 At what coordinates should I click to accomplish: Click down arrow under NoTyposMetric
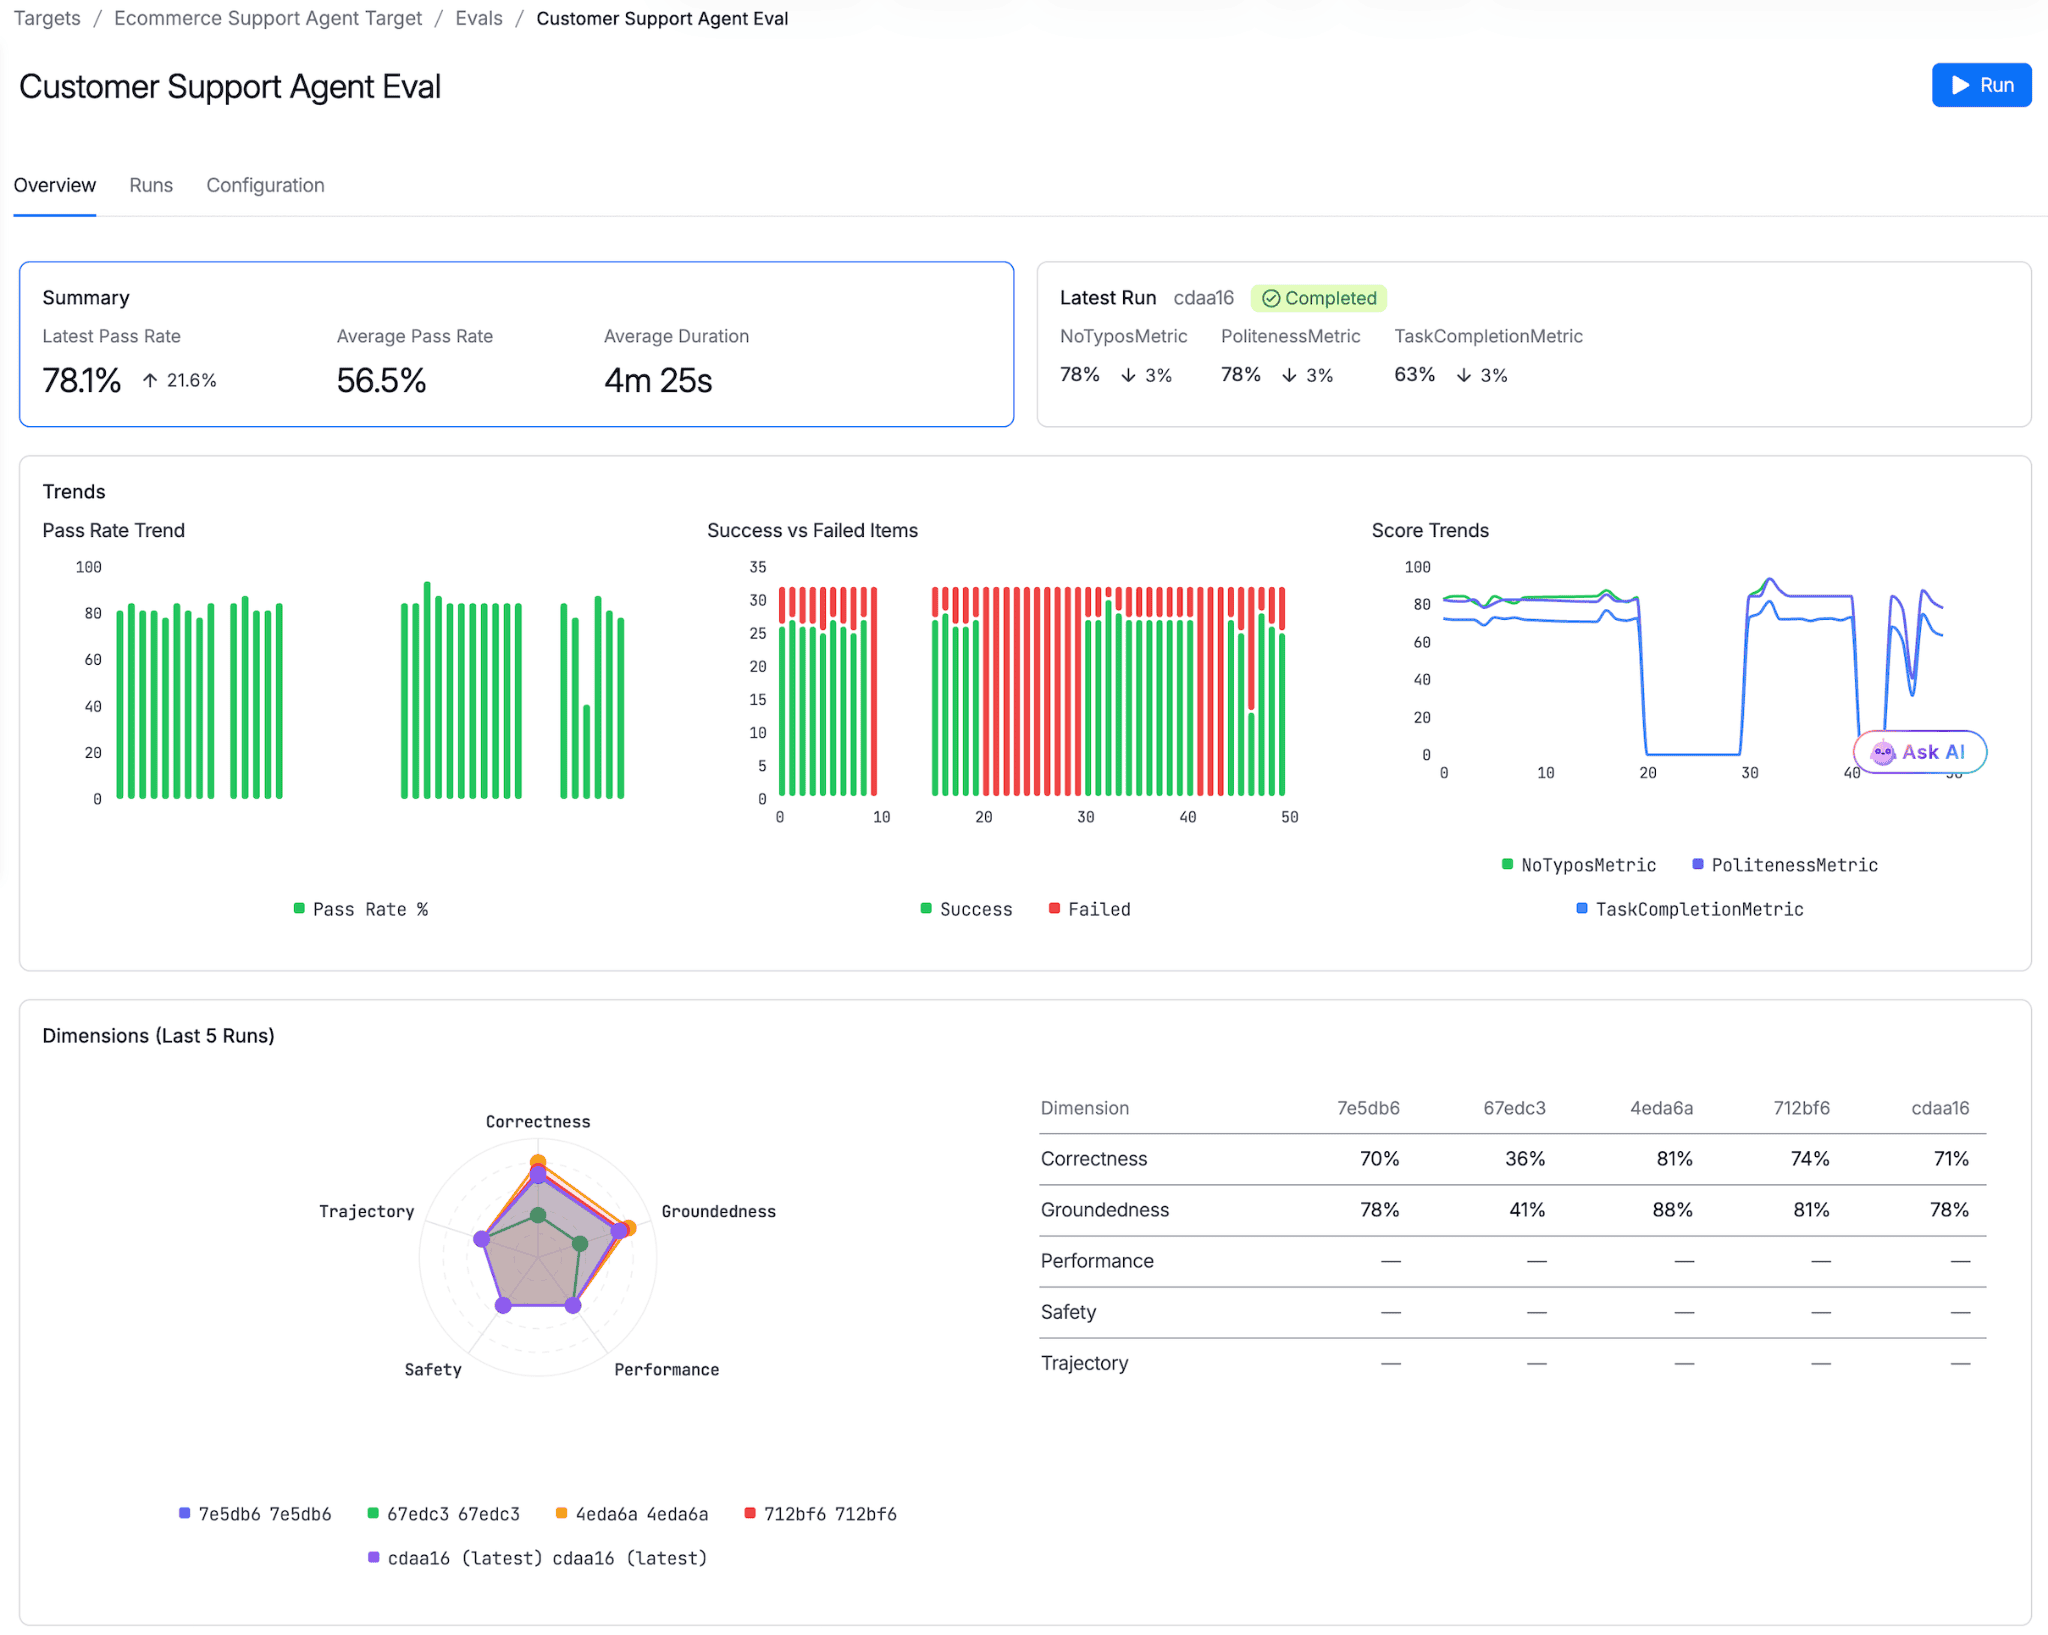1128,375
